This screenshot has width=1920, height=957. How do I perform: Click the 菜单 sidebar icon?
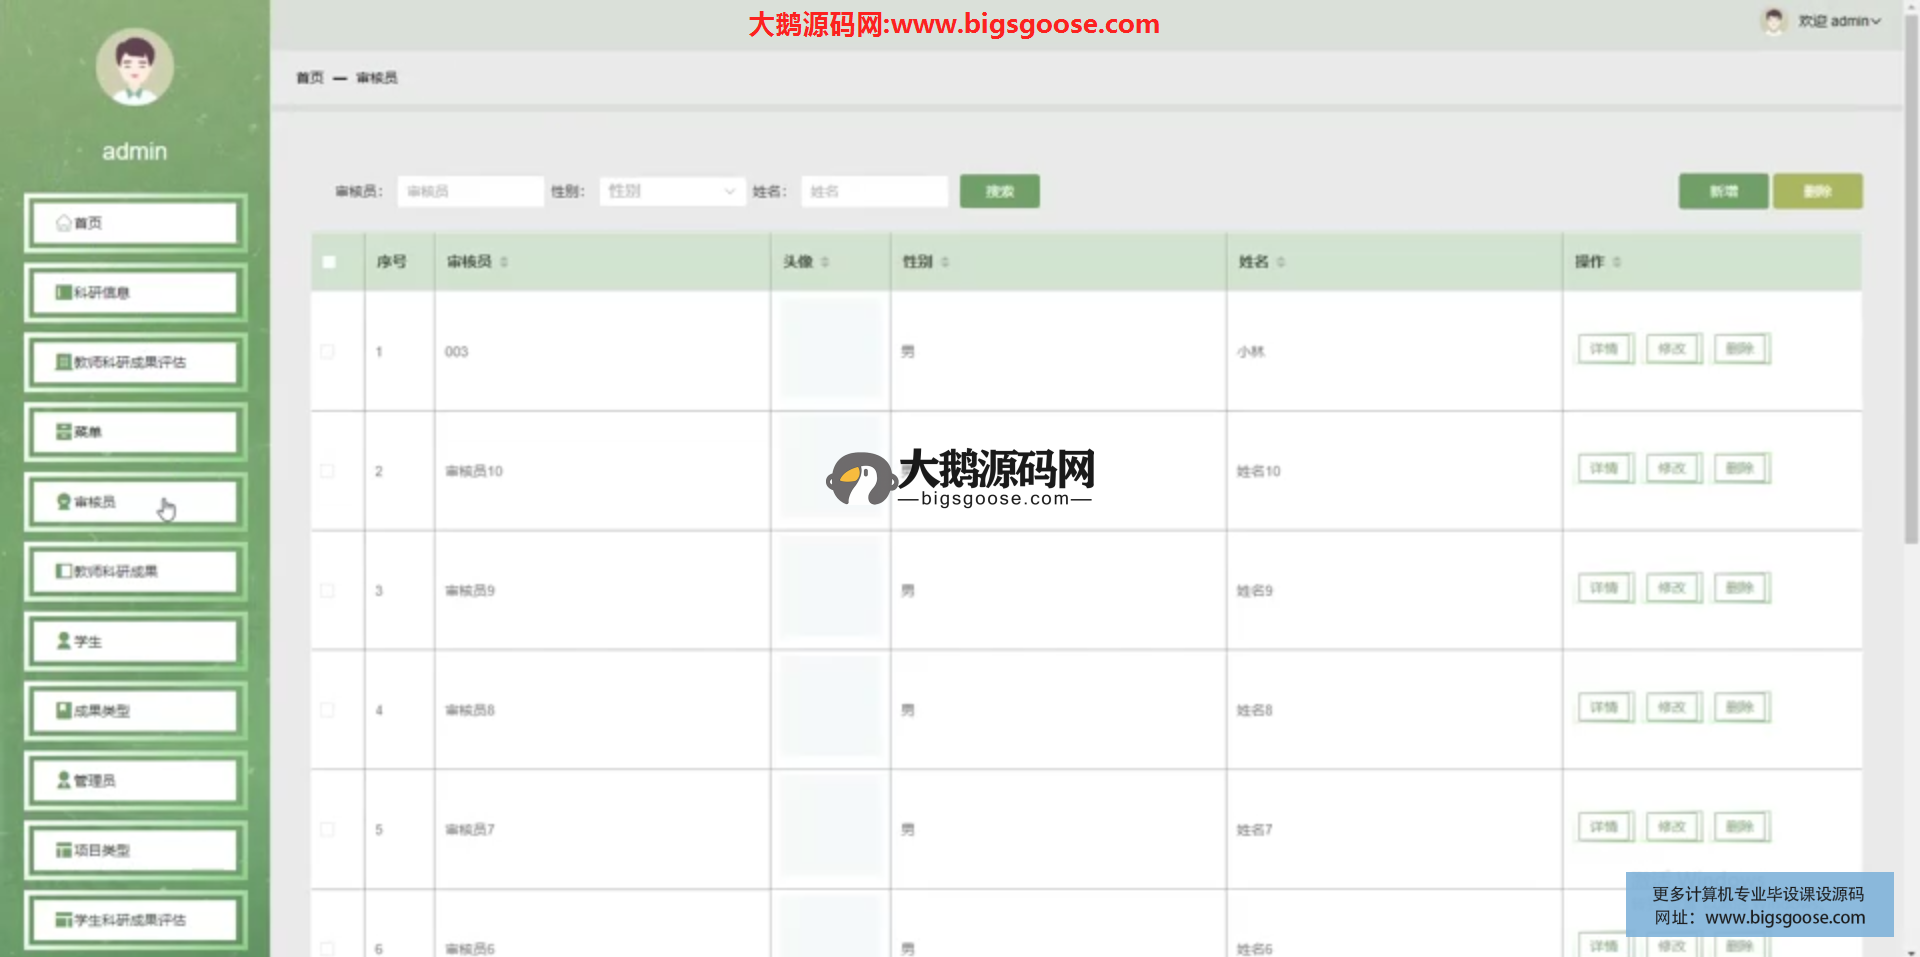pyautogui.click(x=64, y=432)
